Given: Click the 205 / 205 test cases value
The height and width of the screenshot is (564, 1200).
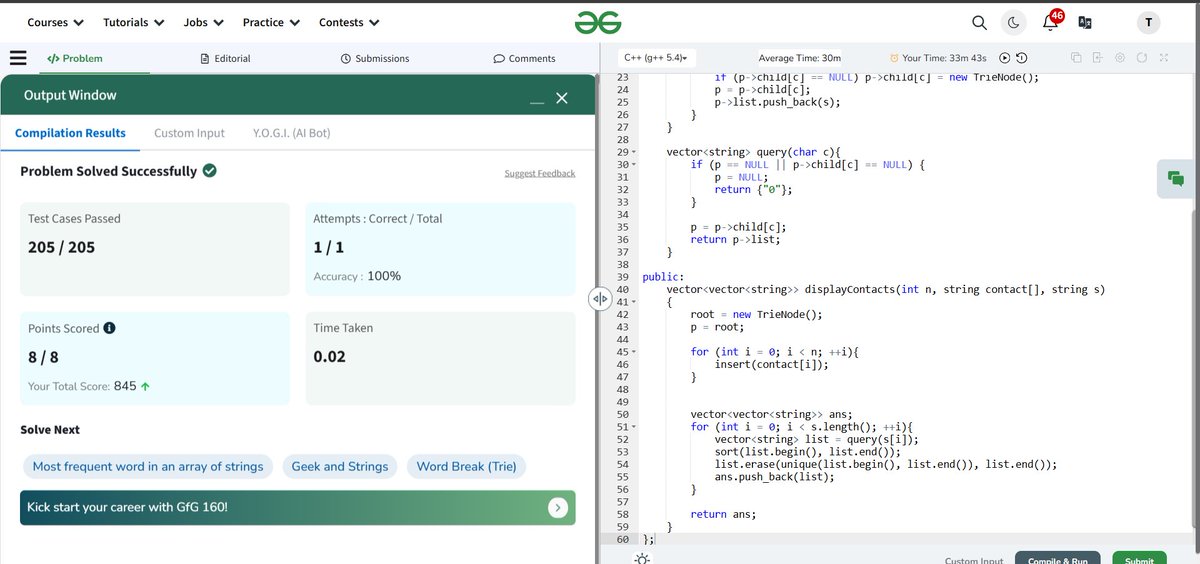Looking at the screenshot, I should 62,246.
